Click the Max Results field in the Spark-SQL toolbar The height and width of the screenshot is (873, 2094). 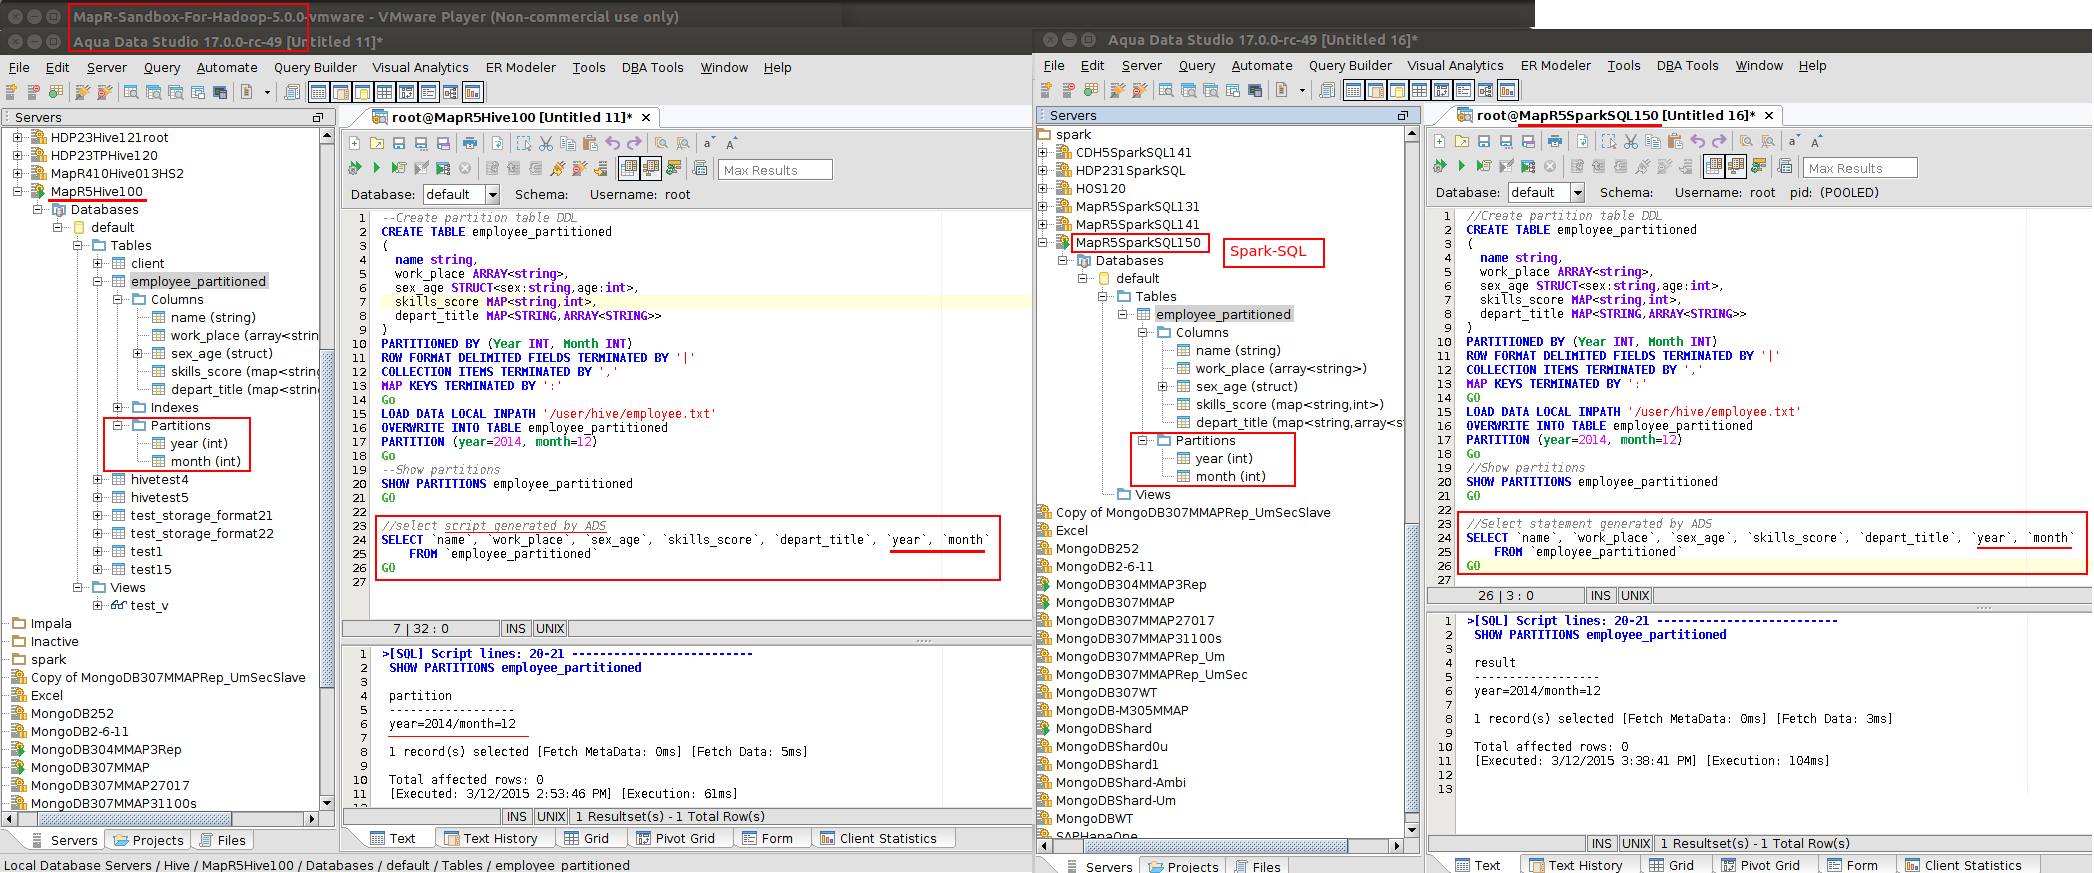[x=1860, y=168]
